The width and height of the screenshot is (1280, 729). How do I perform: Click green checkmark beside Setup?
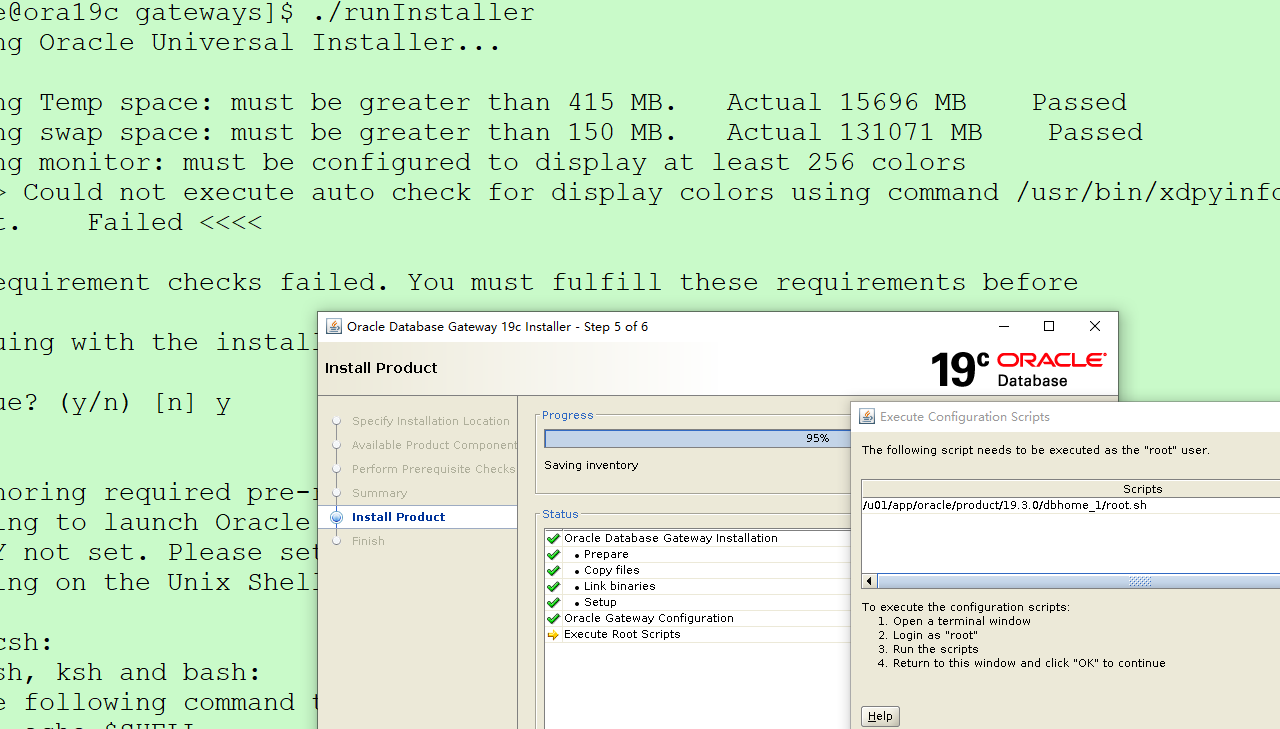click(x=553, y=602)
